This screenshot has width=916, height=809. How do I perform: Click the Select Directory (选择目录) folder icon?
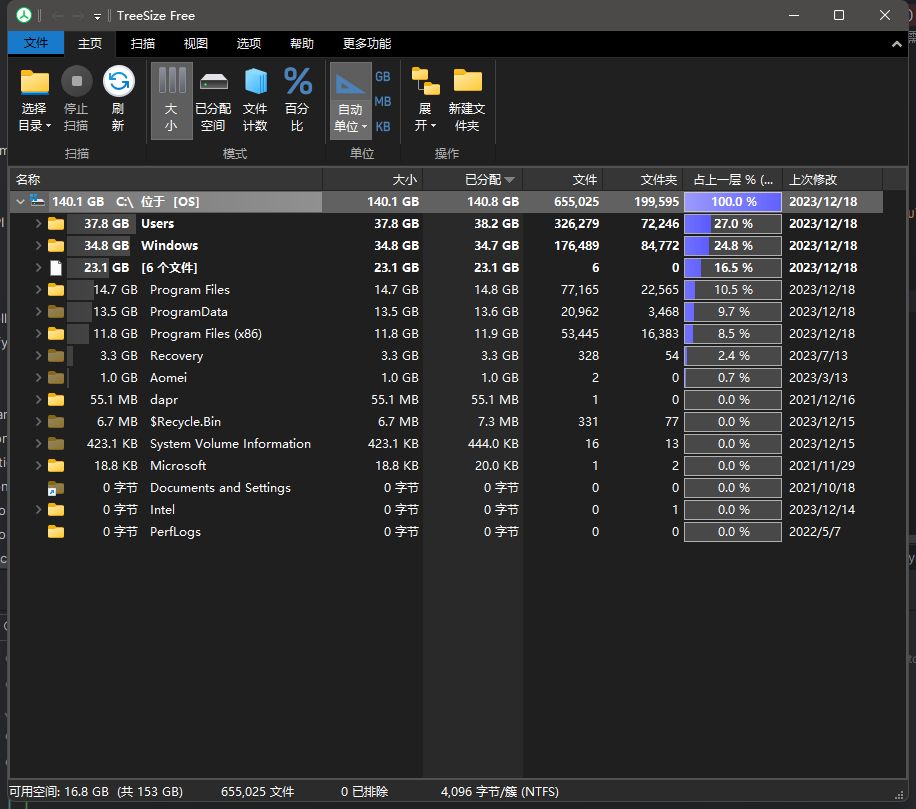(34, 82)
